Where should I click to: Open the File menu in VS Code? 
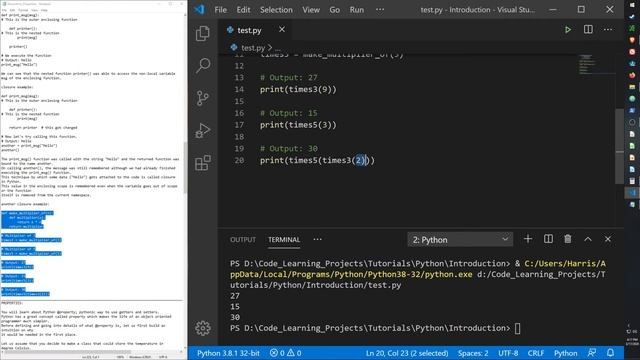point(220,10)
